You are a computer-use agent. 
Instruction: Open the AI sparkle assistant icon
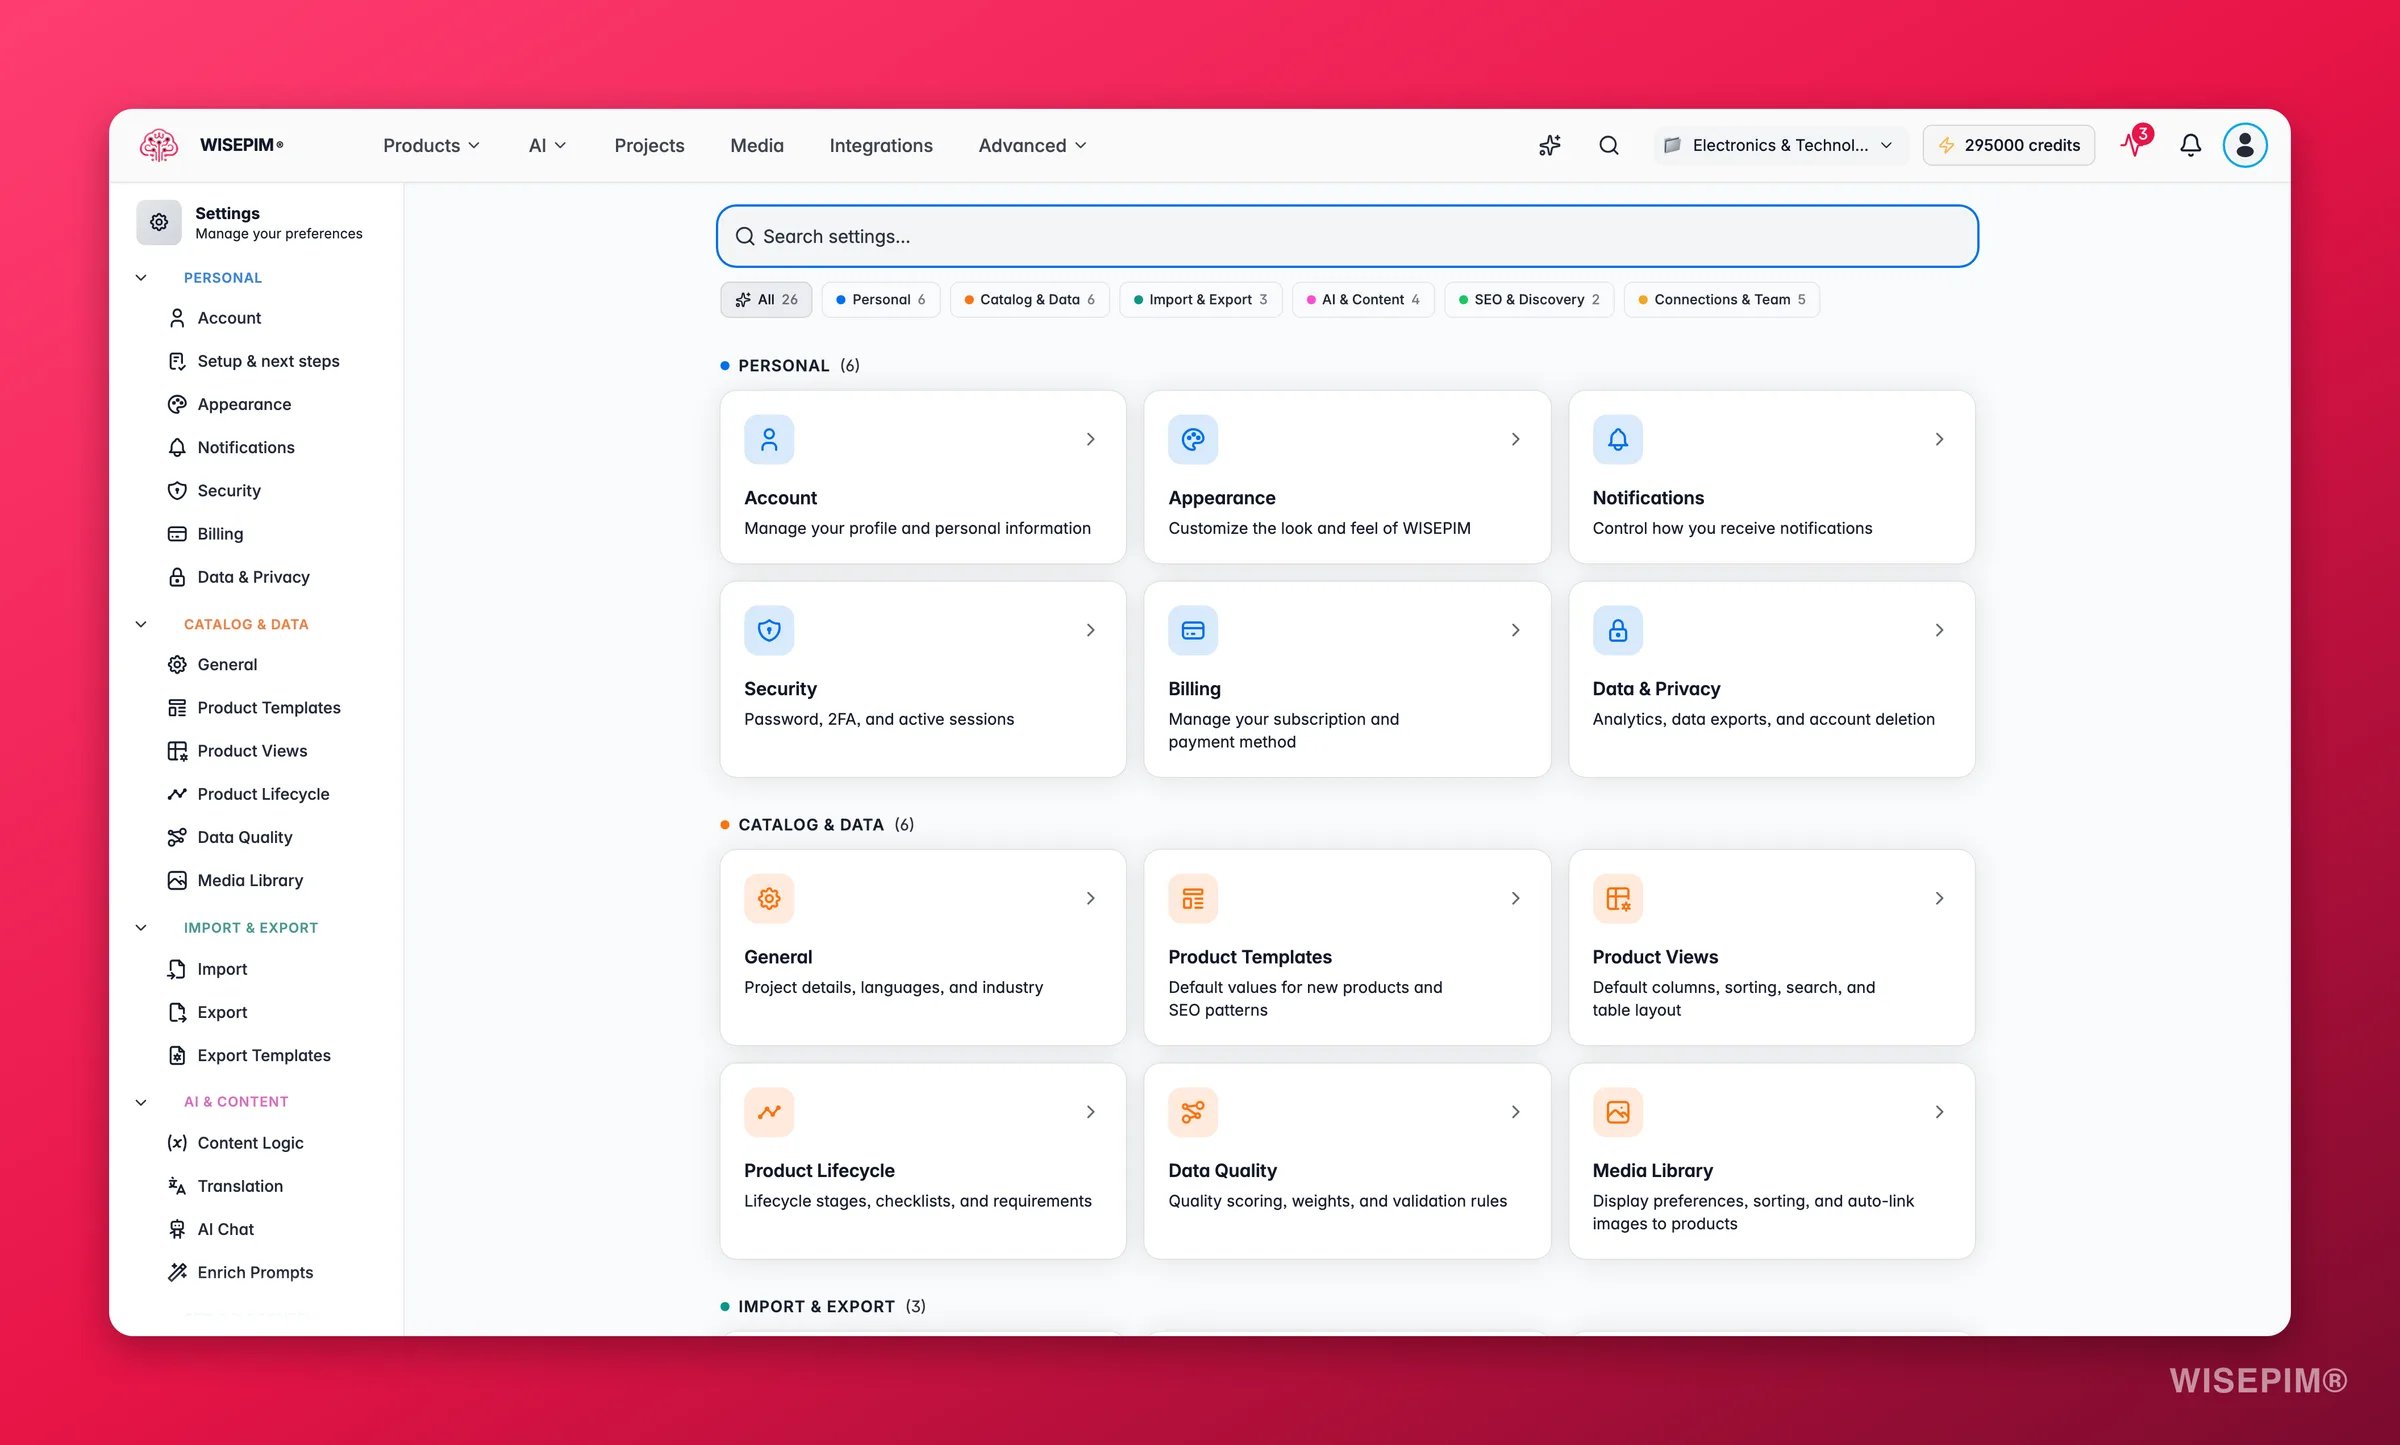click(x=1549, y=145)
